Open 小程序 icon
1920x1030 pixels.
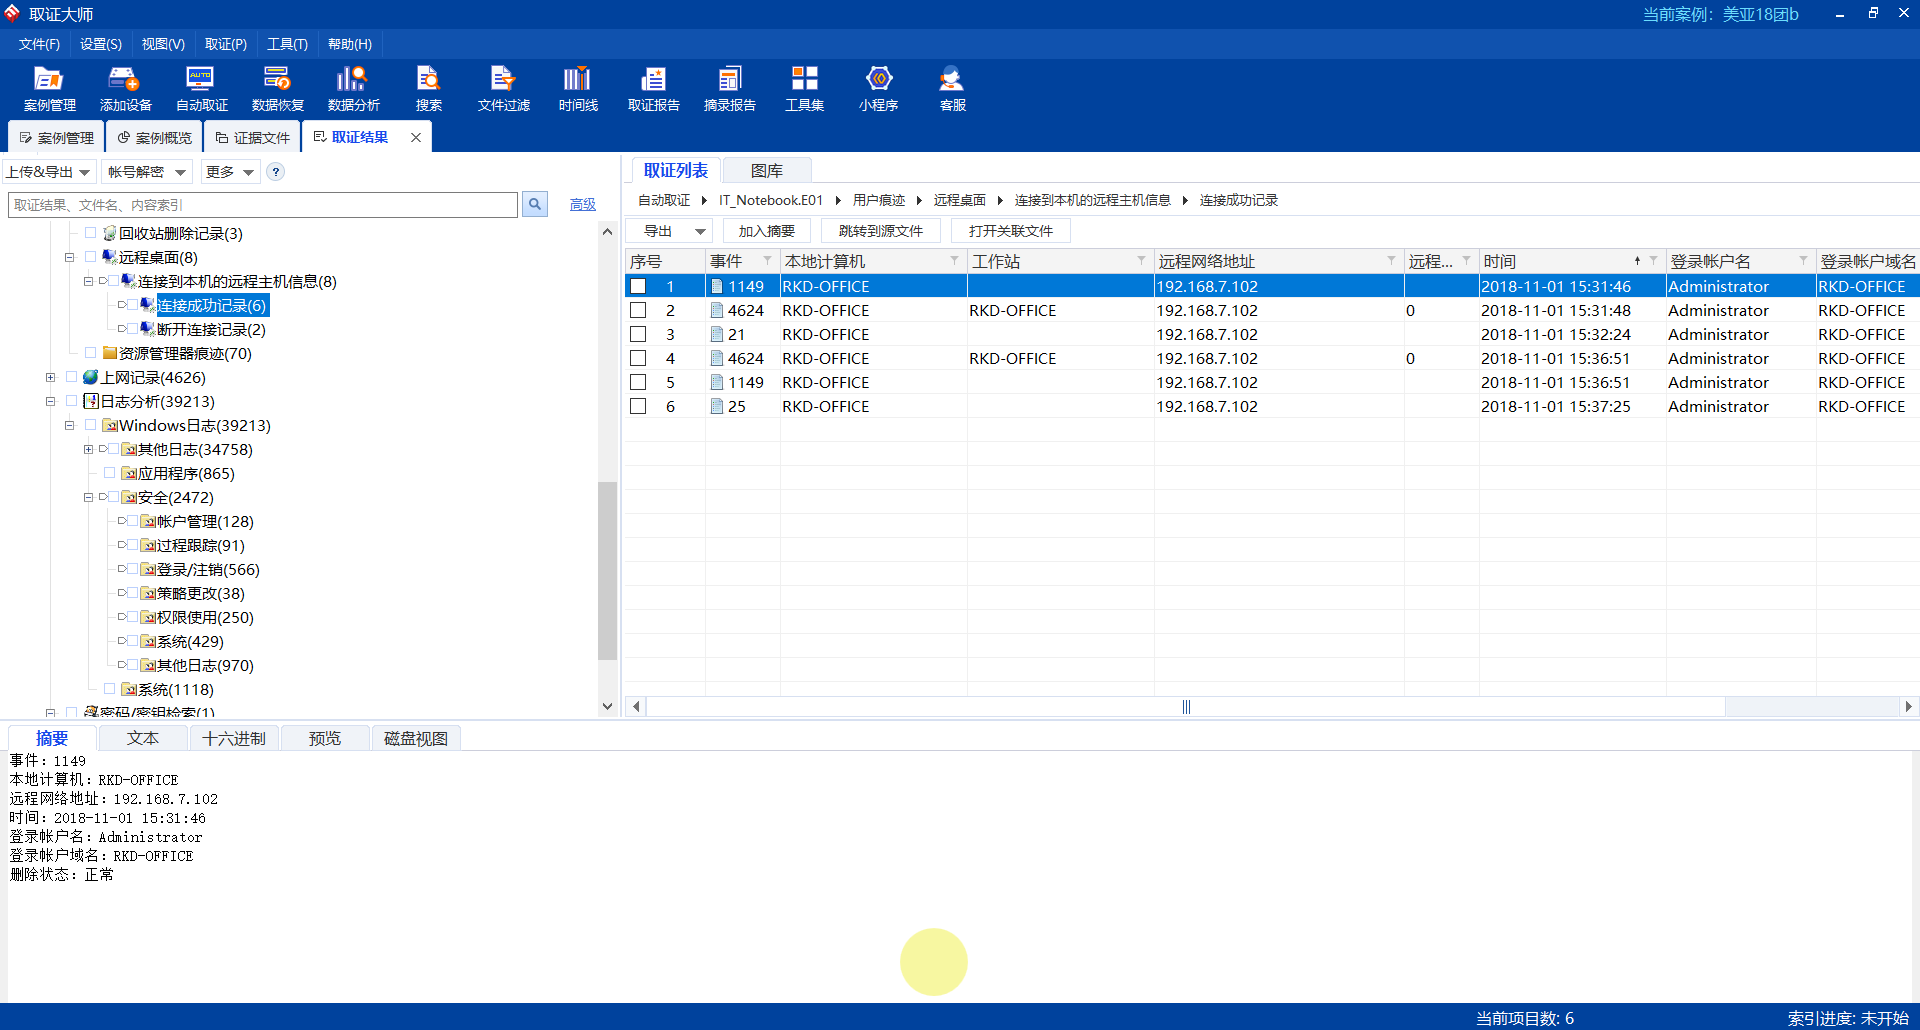878,89
